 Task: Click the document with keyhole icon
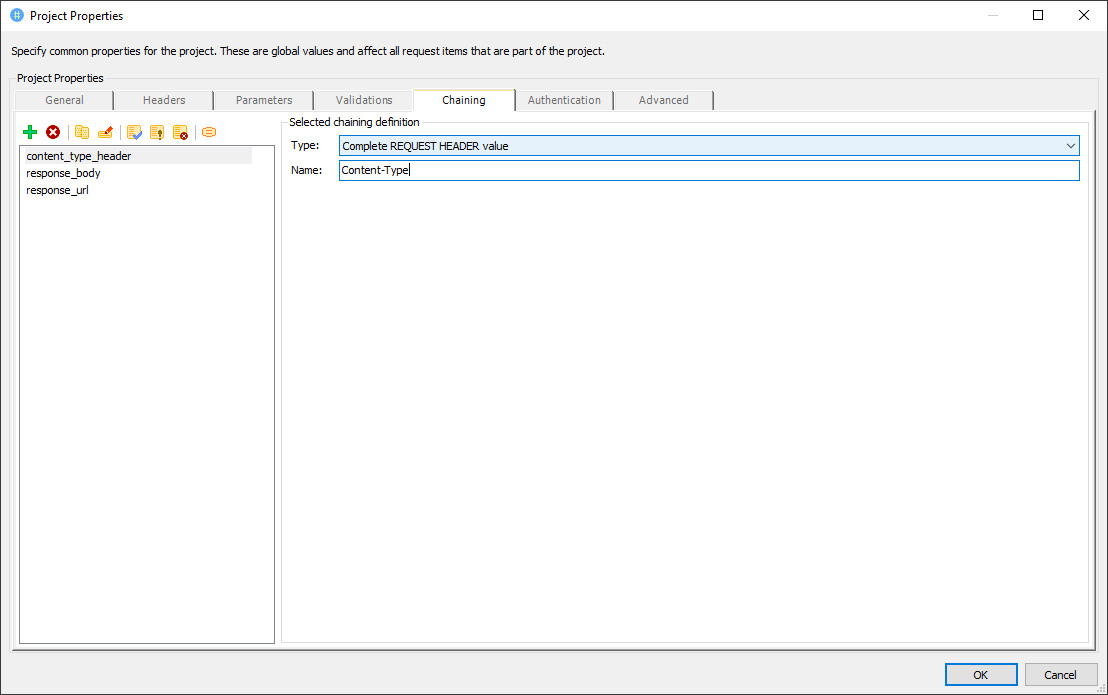(x=157, y=132)
